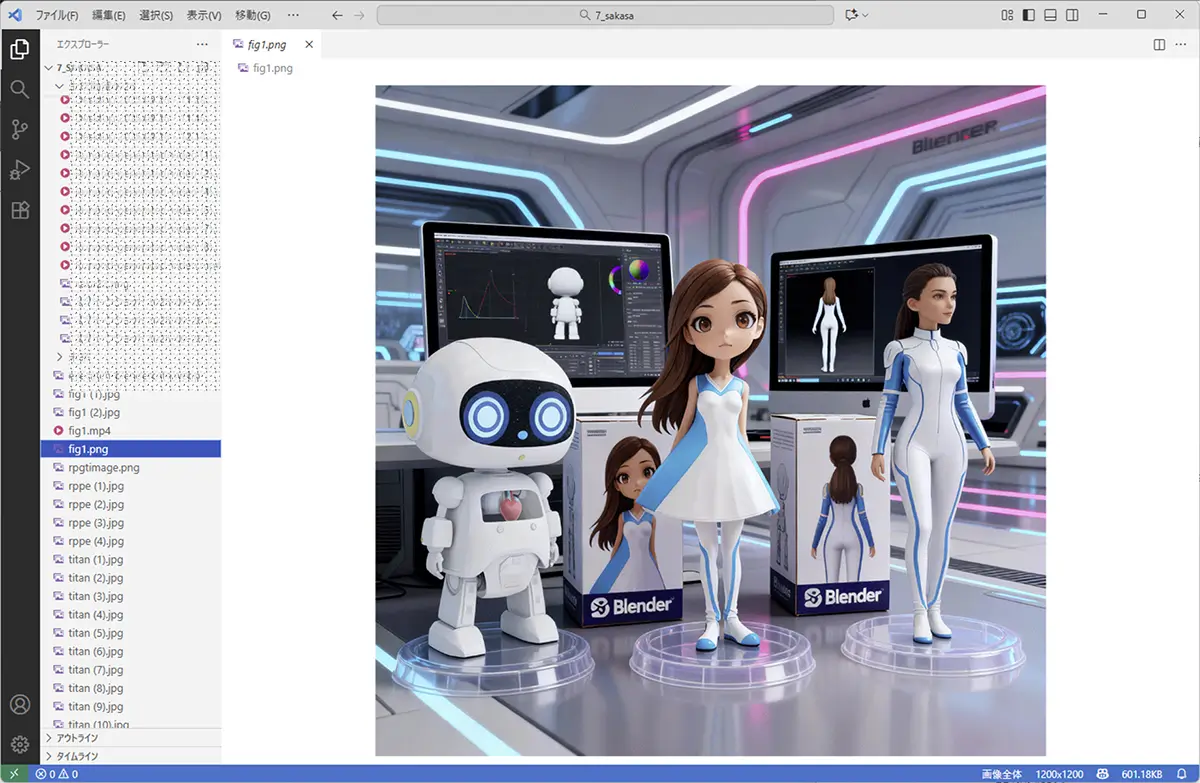Toggle the primary side bar layout button
Screen dimensions: 1200x783
(x=1028, y=15)
